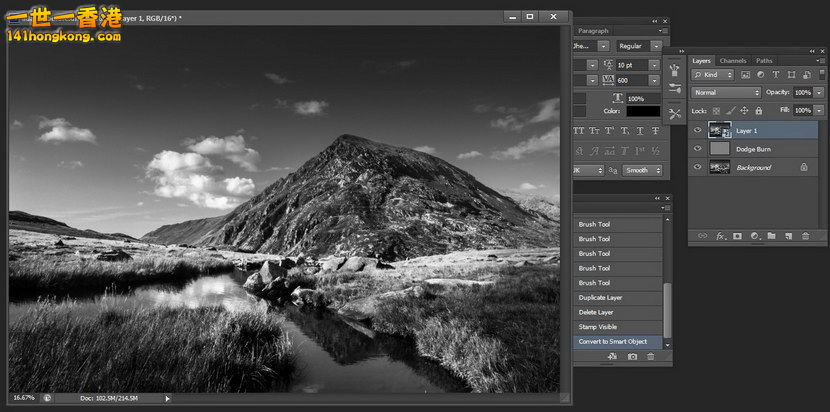Screen dimensions: 830x412
Task: Open the text Color swatch
Action: [643, 111]
